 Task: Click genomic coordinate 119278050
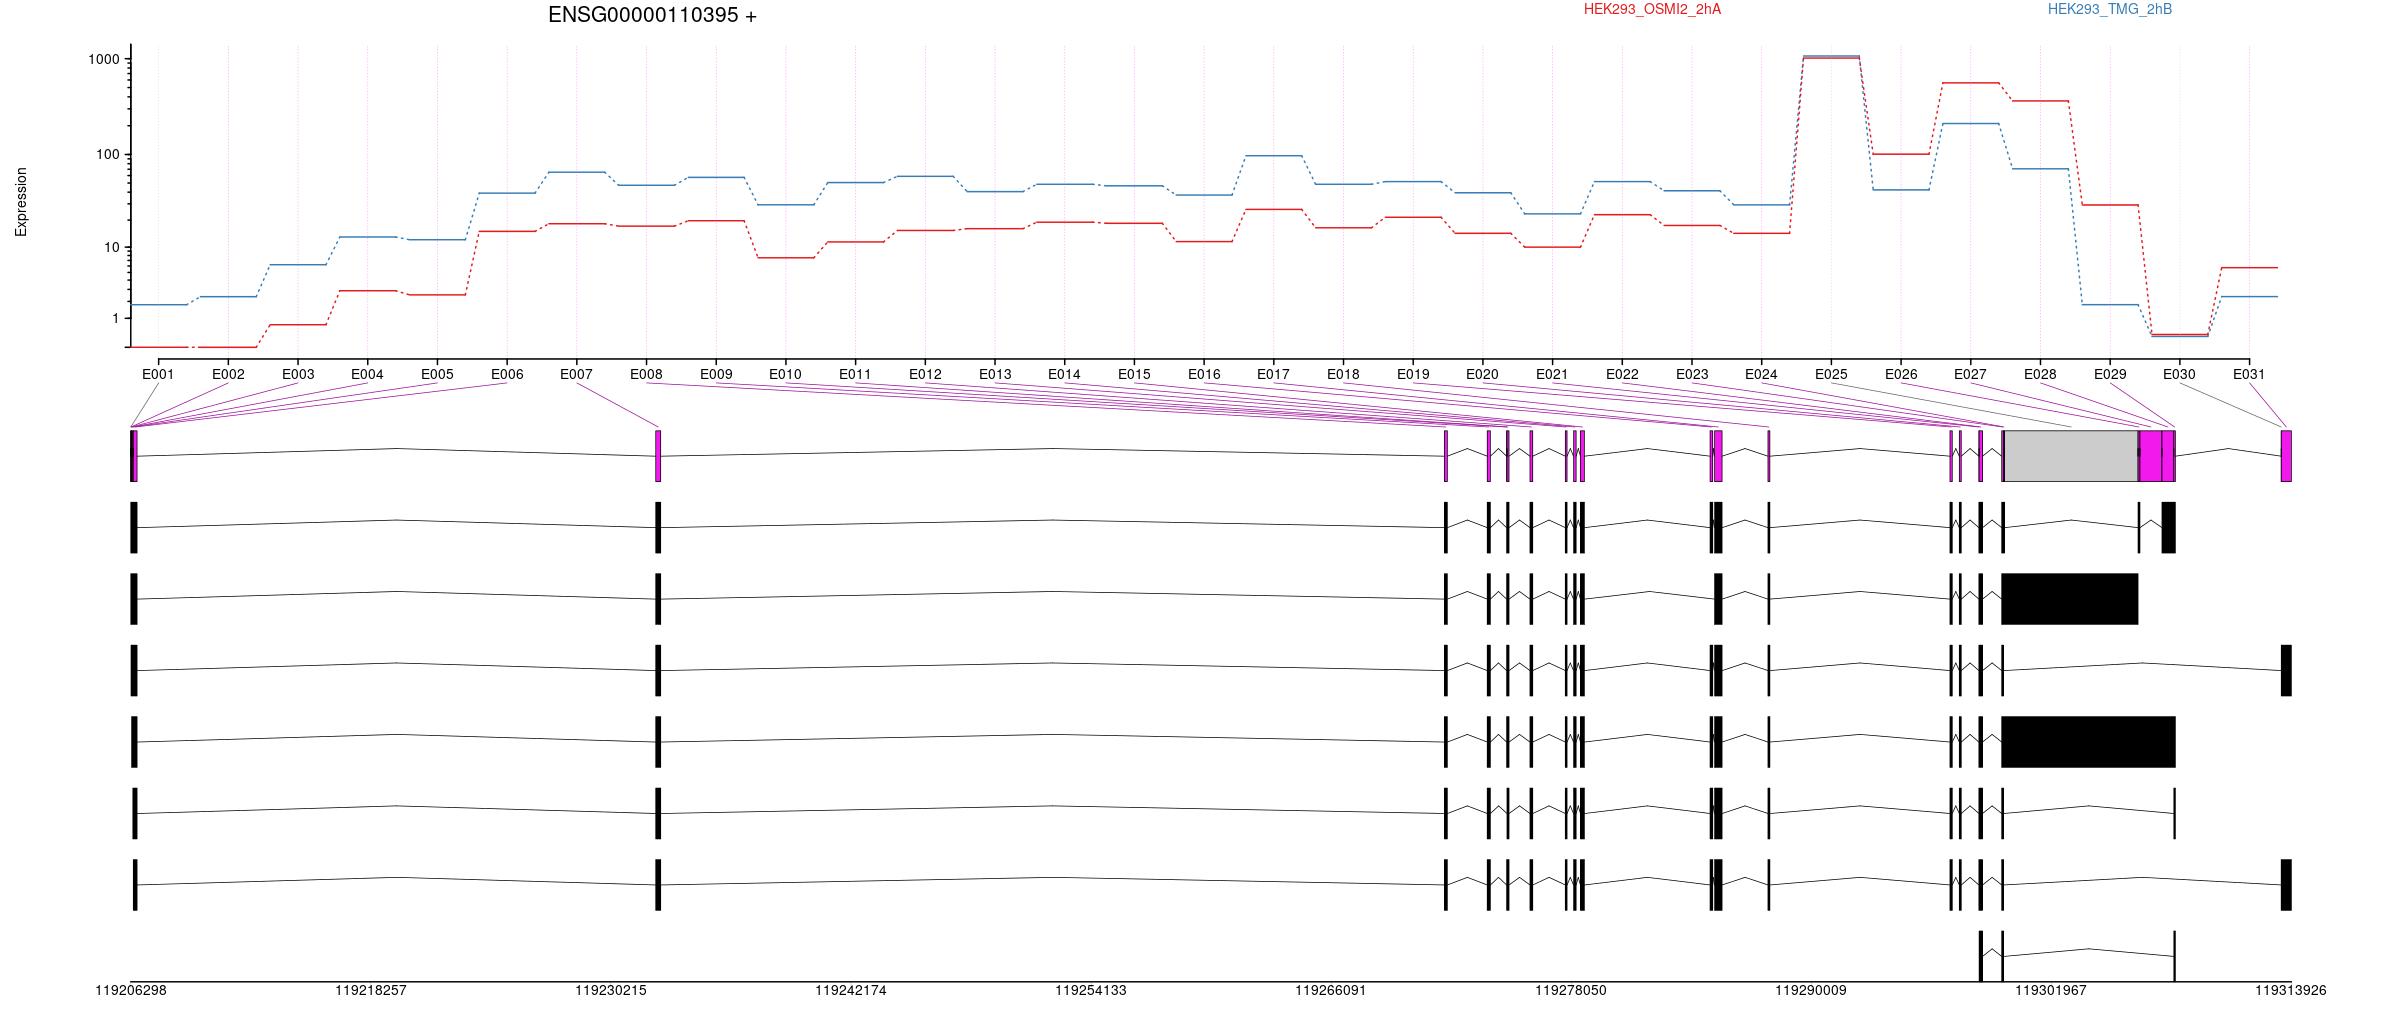[1571, 991]
